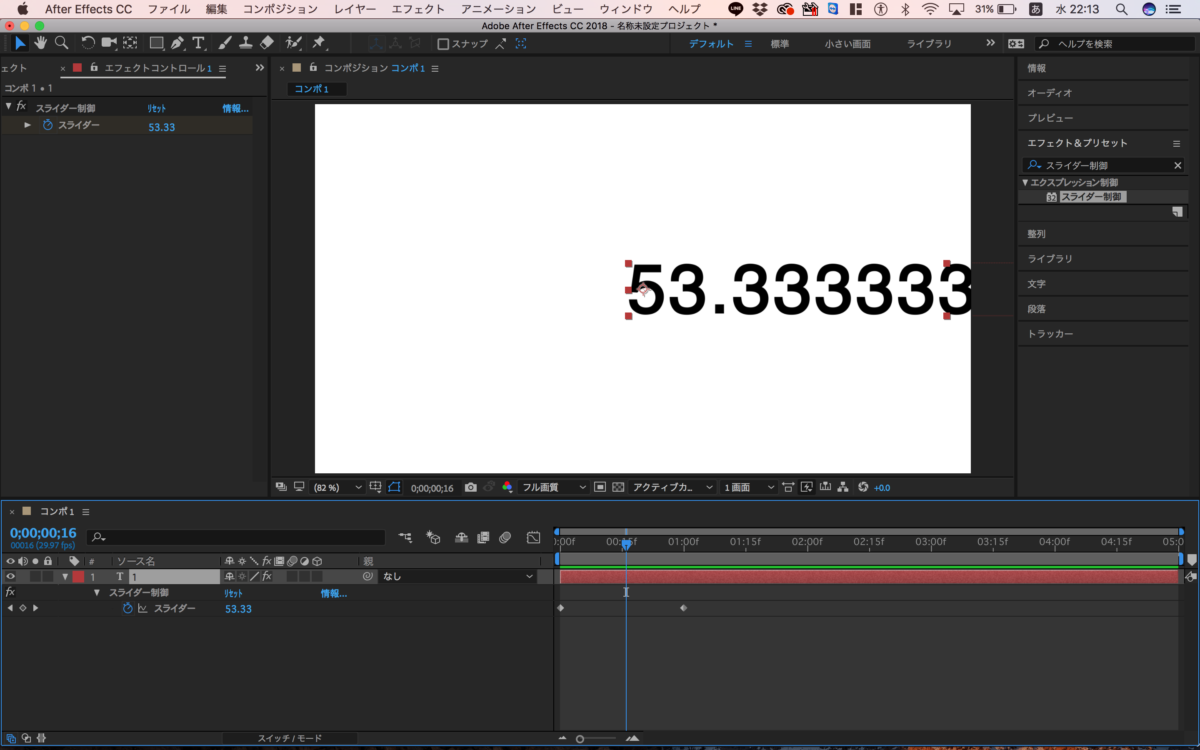Select the Horizontal Type tool

(198, 43)
